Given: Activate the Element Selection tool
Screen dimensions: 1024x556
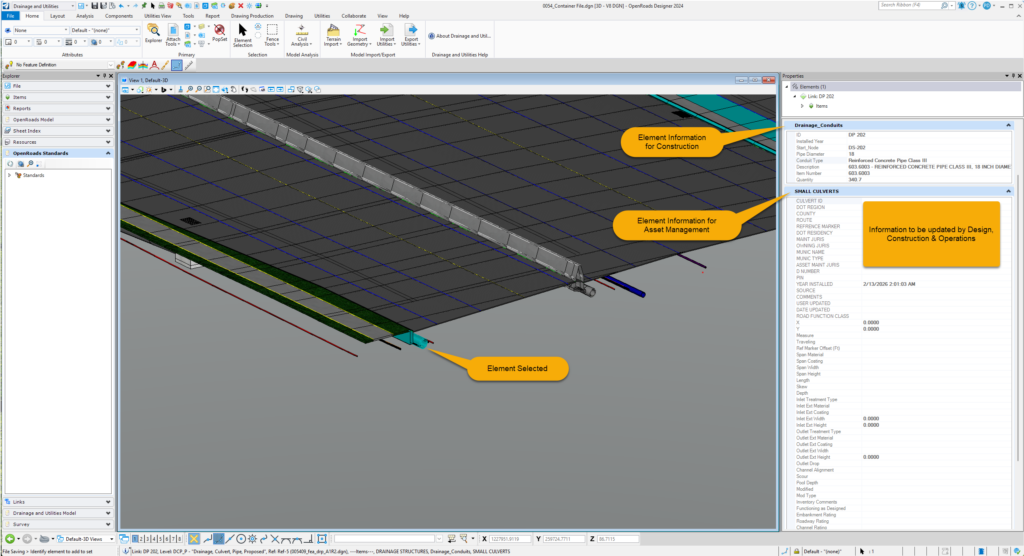Looking at the screenshot, I should point(242,35).
